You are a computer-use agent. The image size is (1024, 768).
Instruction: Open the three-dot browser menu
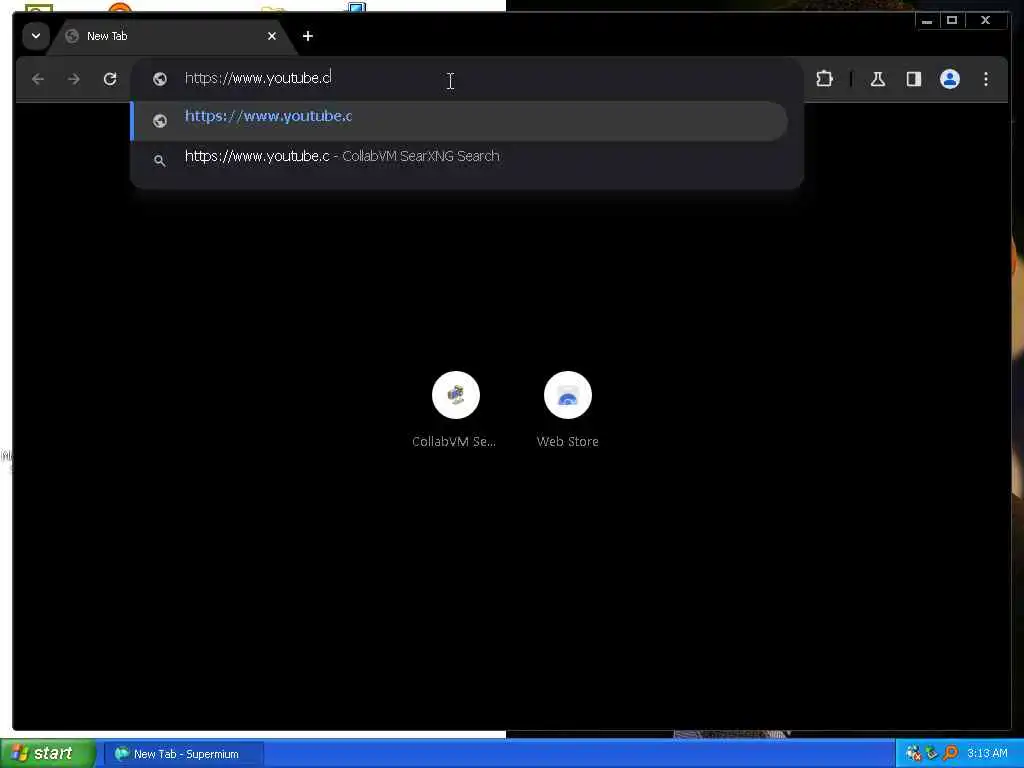pyautogui.click(x=985, y=79)
